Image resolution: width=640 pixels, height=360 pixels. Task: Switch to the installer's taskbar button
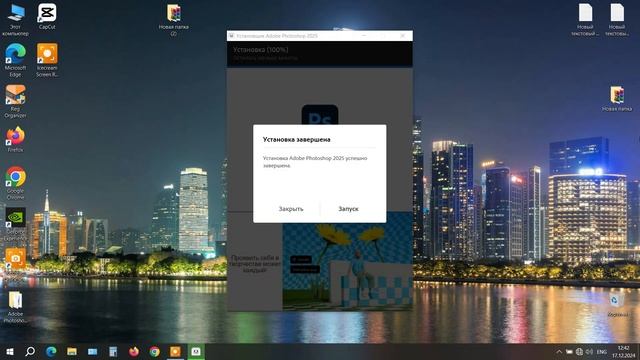click(x=196, y=351)
